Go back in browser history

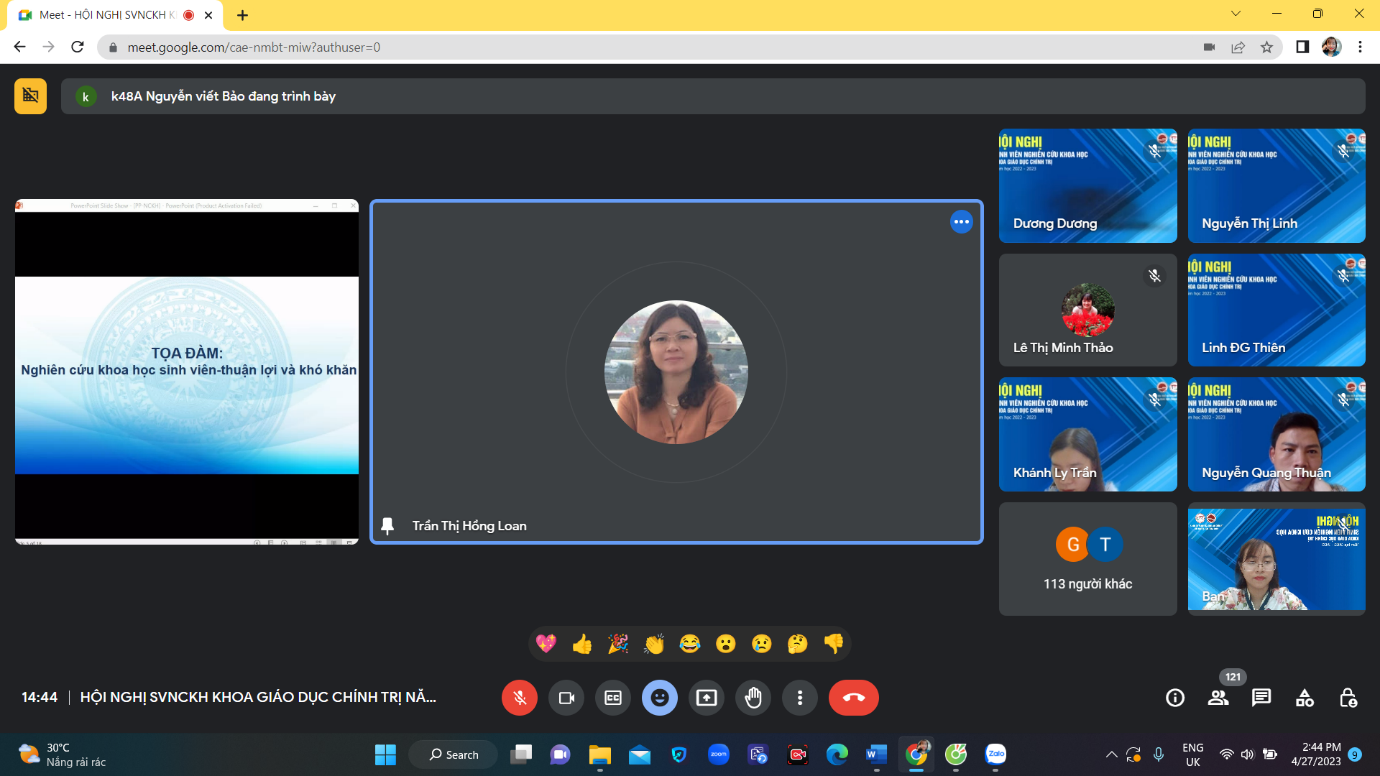[20, 47]
